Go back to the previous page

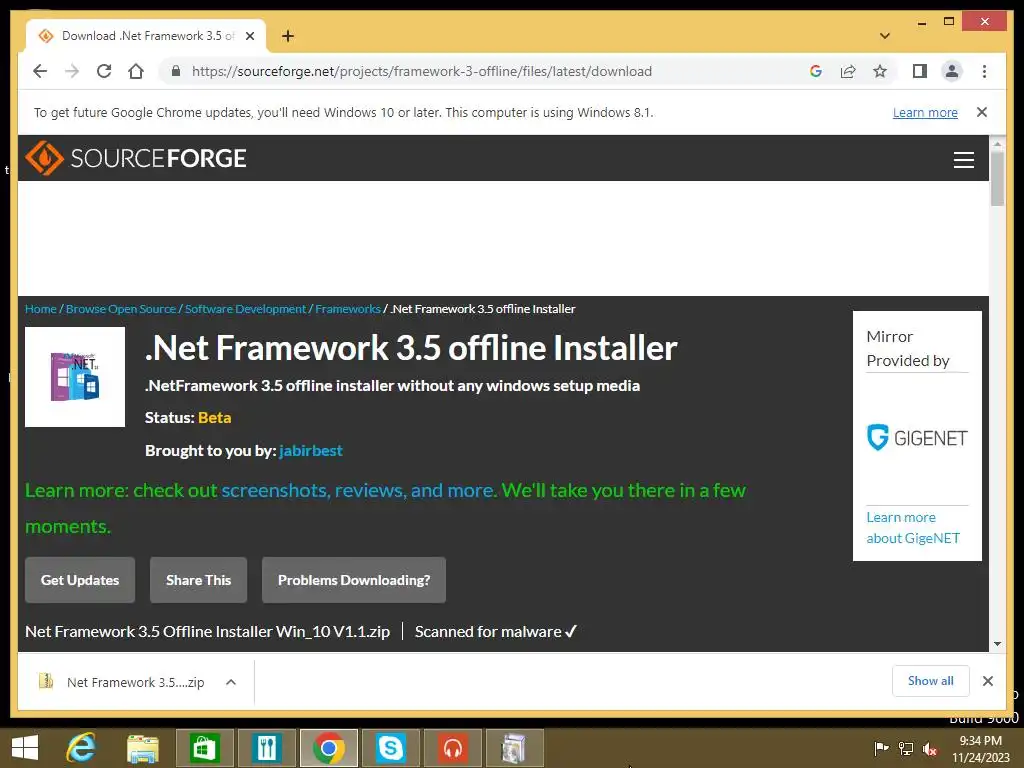coord(40,71)
